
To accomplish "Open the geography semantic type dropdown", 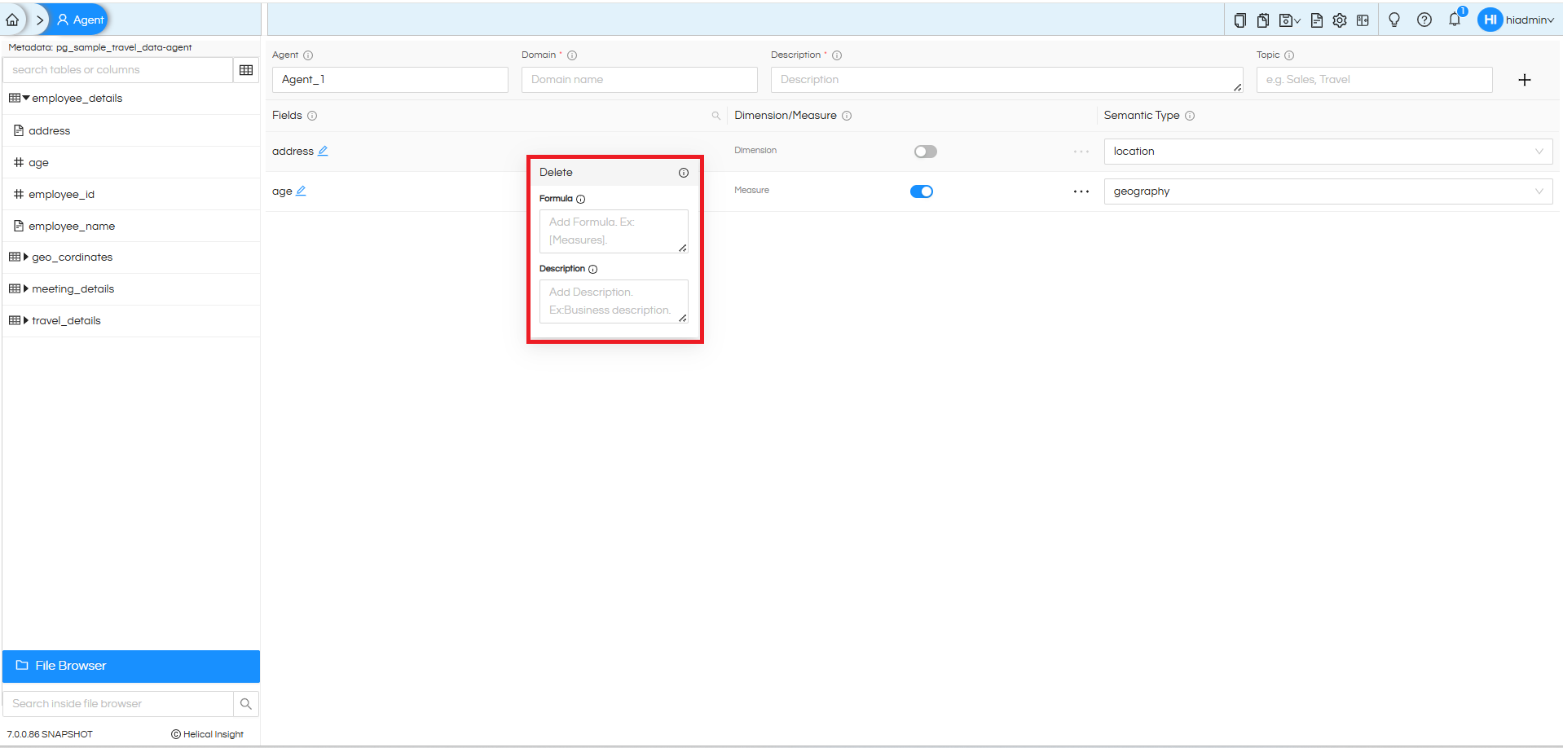I will point(1328,191).
